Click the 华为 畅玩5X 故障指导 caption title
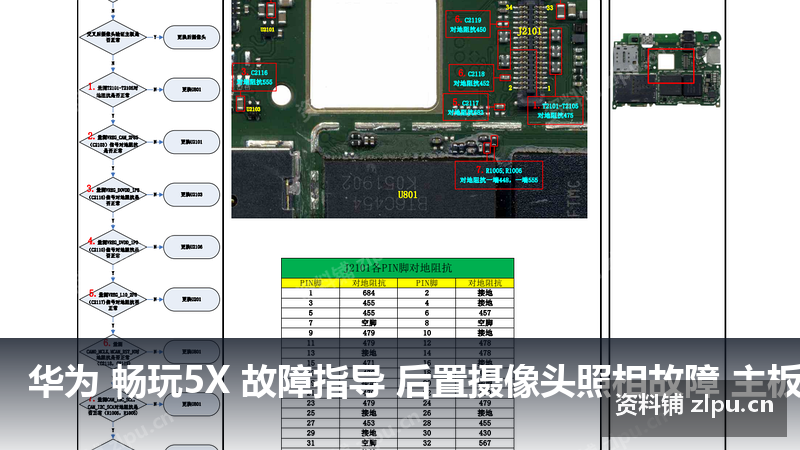Image resolution: width=800 pixels, height=450 pixels. [x=207, y=381]
